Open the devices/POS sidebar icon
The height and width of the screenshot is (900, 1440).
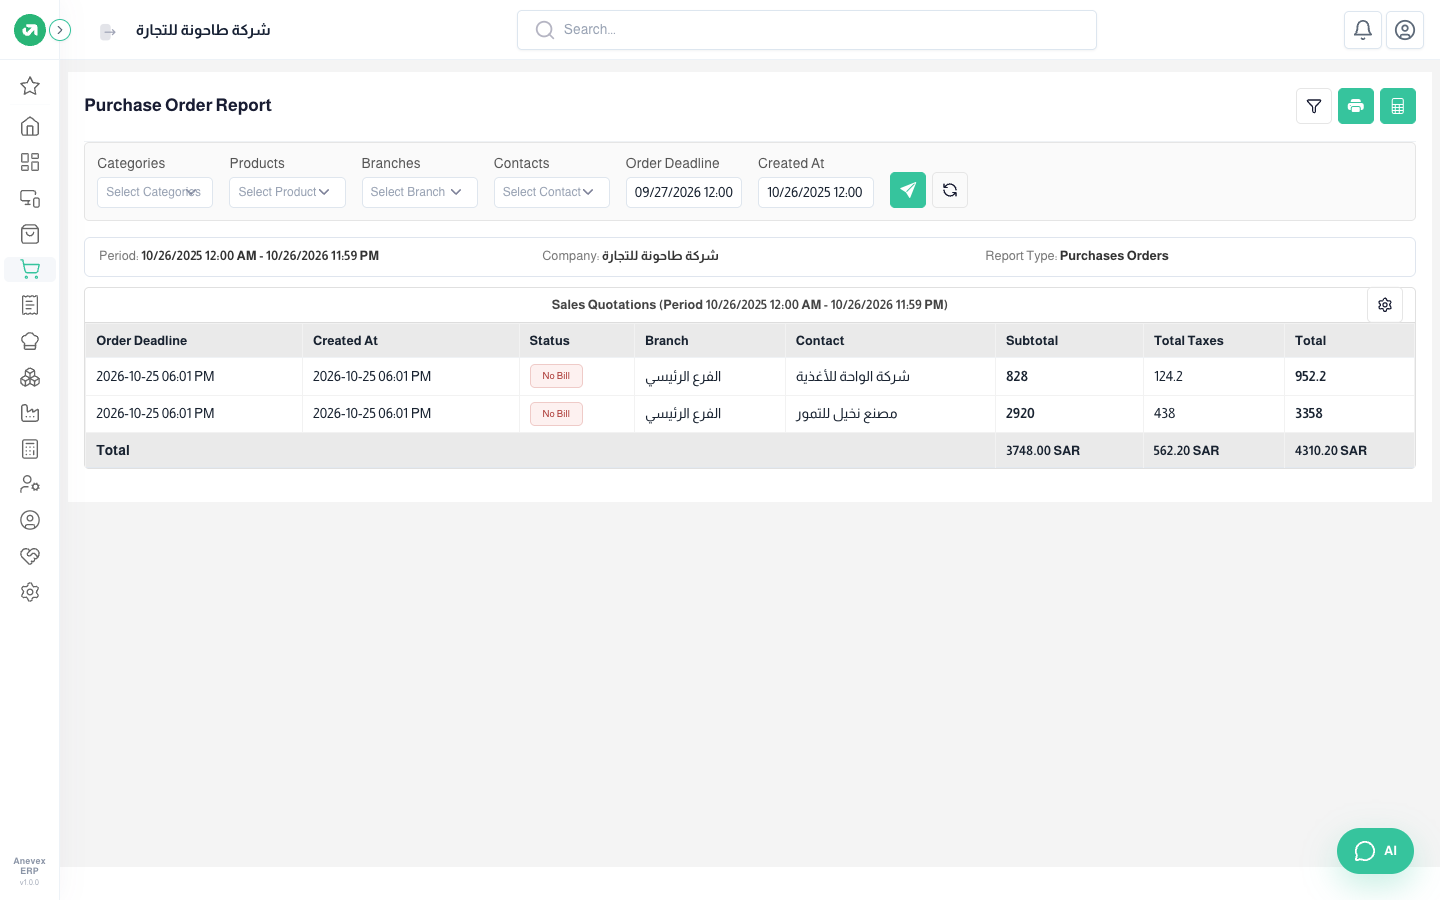tap(30, 198)
